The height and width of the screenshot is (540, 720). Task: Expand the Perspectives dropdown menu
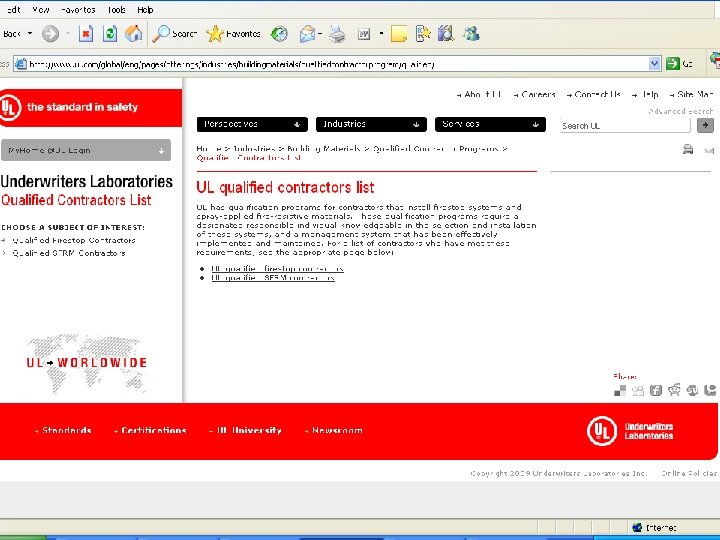(252, 124)
